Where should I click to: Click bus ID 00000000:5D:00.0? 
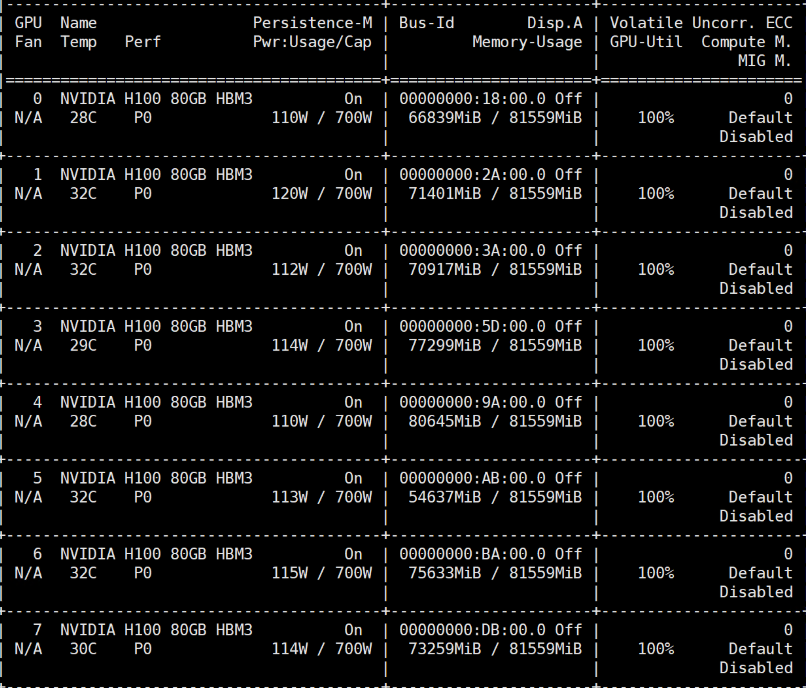[472, 327]
